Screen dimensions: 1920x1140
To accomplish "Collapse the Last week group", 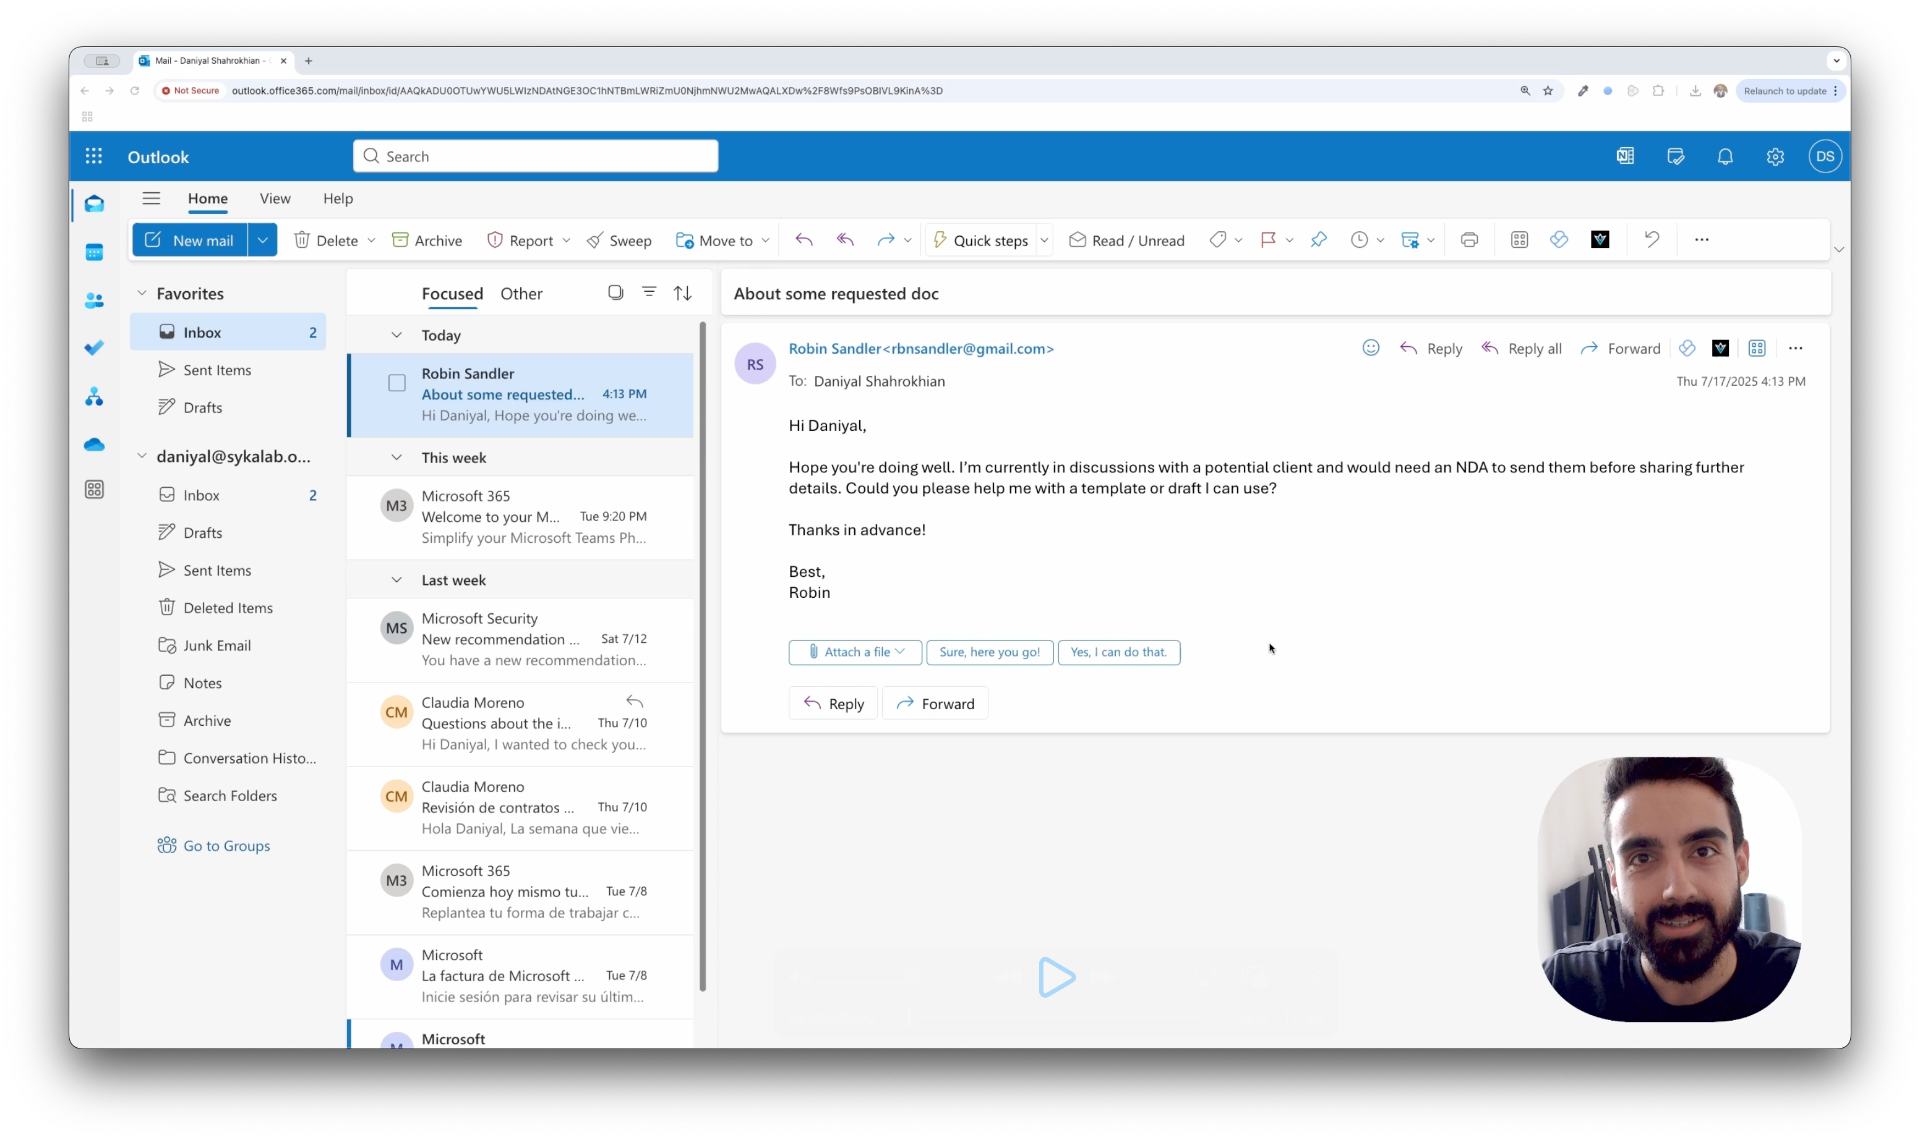I will coord(396,580).
